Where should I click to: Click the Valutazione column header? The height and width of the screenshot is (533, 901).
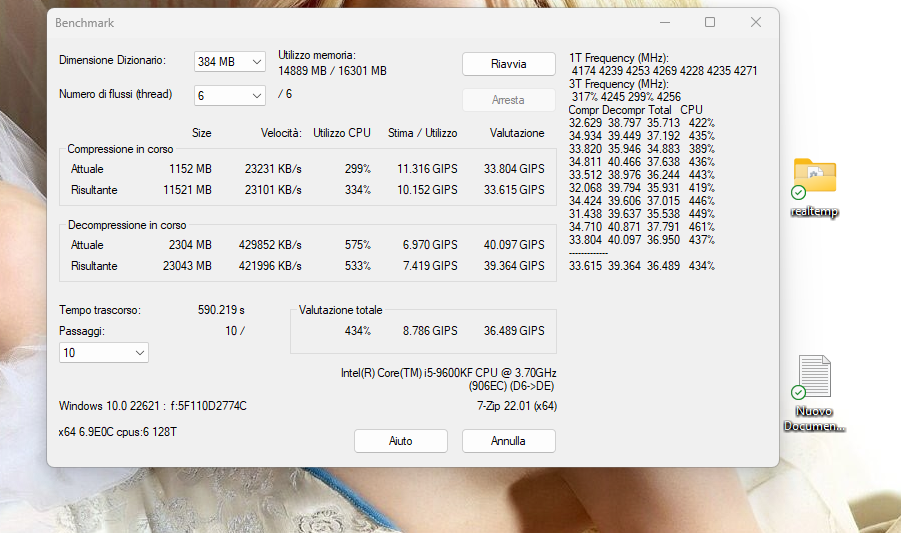point(517,133)
